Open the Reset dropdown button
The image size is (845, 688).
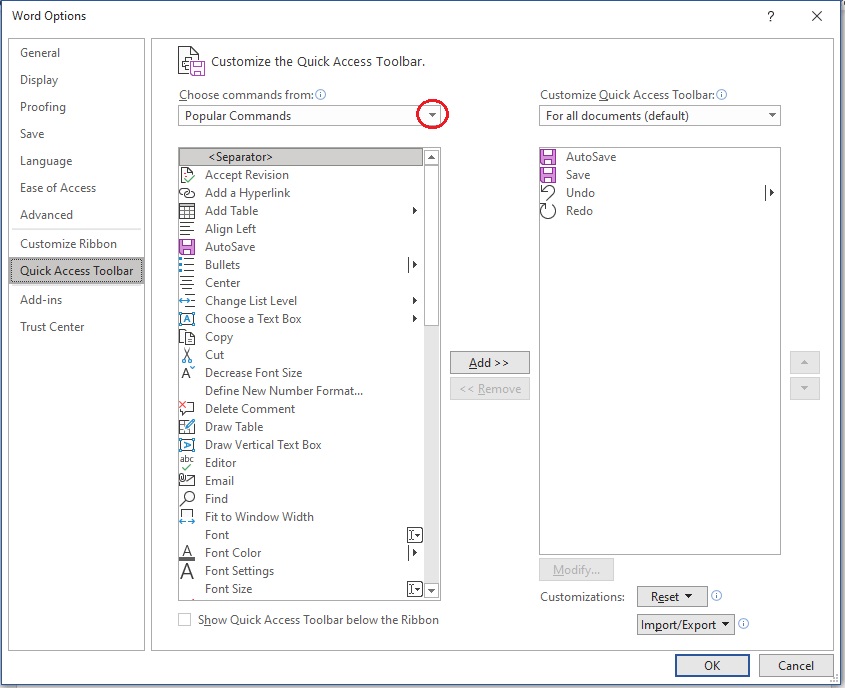pyautogui.click(x=672, y=596)
